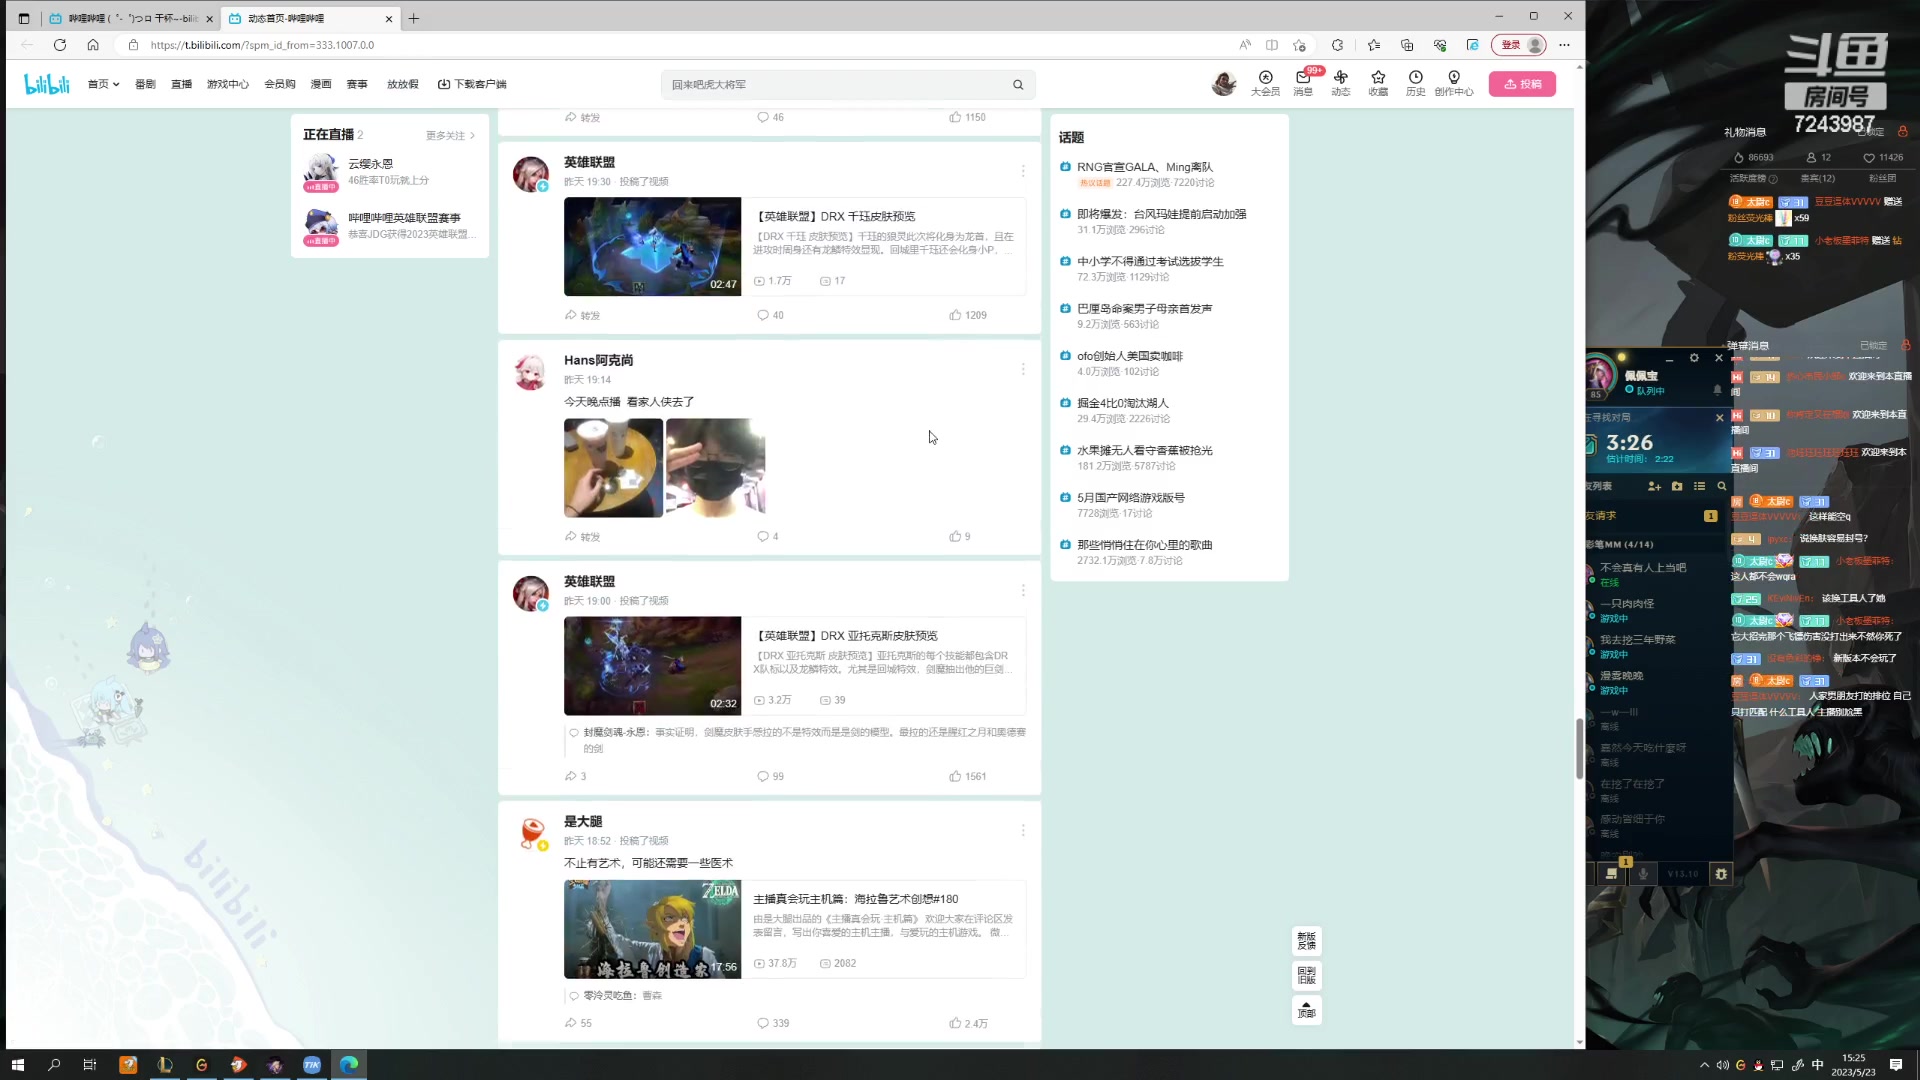Viewport: 1920px width, 1080px height.
Task: Click the Edge browser home icon
Action: (93, 45)
